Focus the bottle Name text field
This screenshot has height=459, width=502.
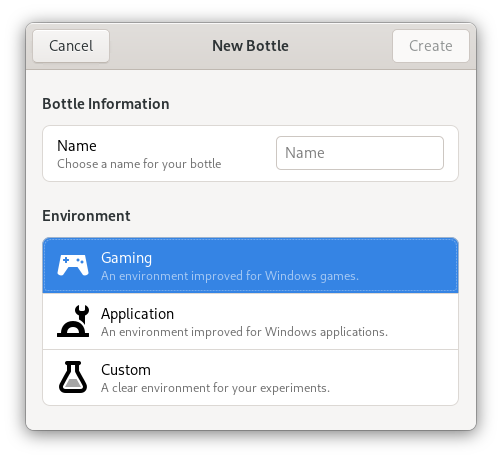coord(360,153)
